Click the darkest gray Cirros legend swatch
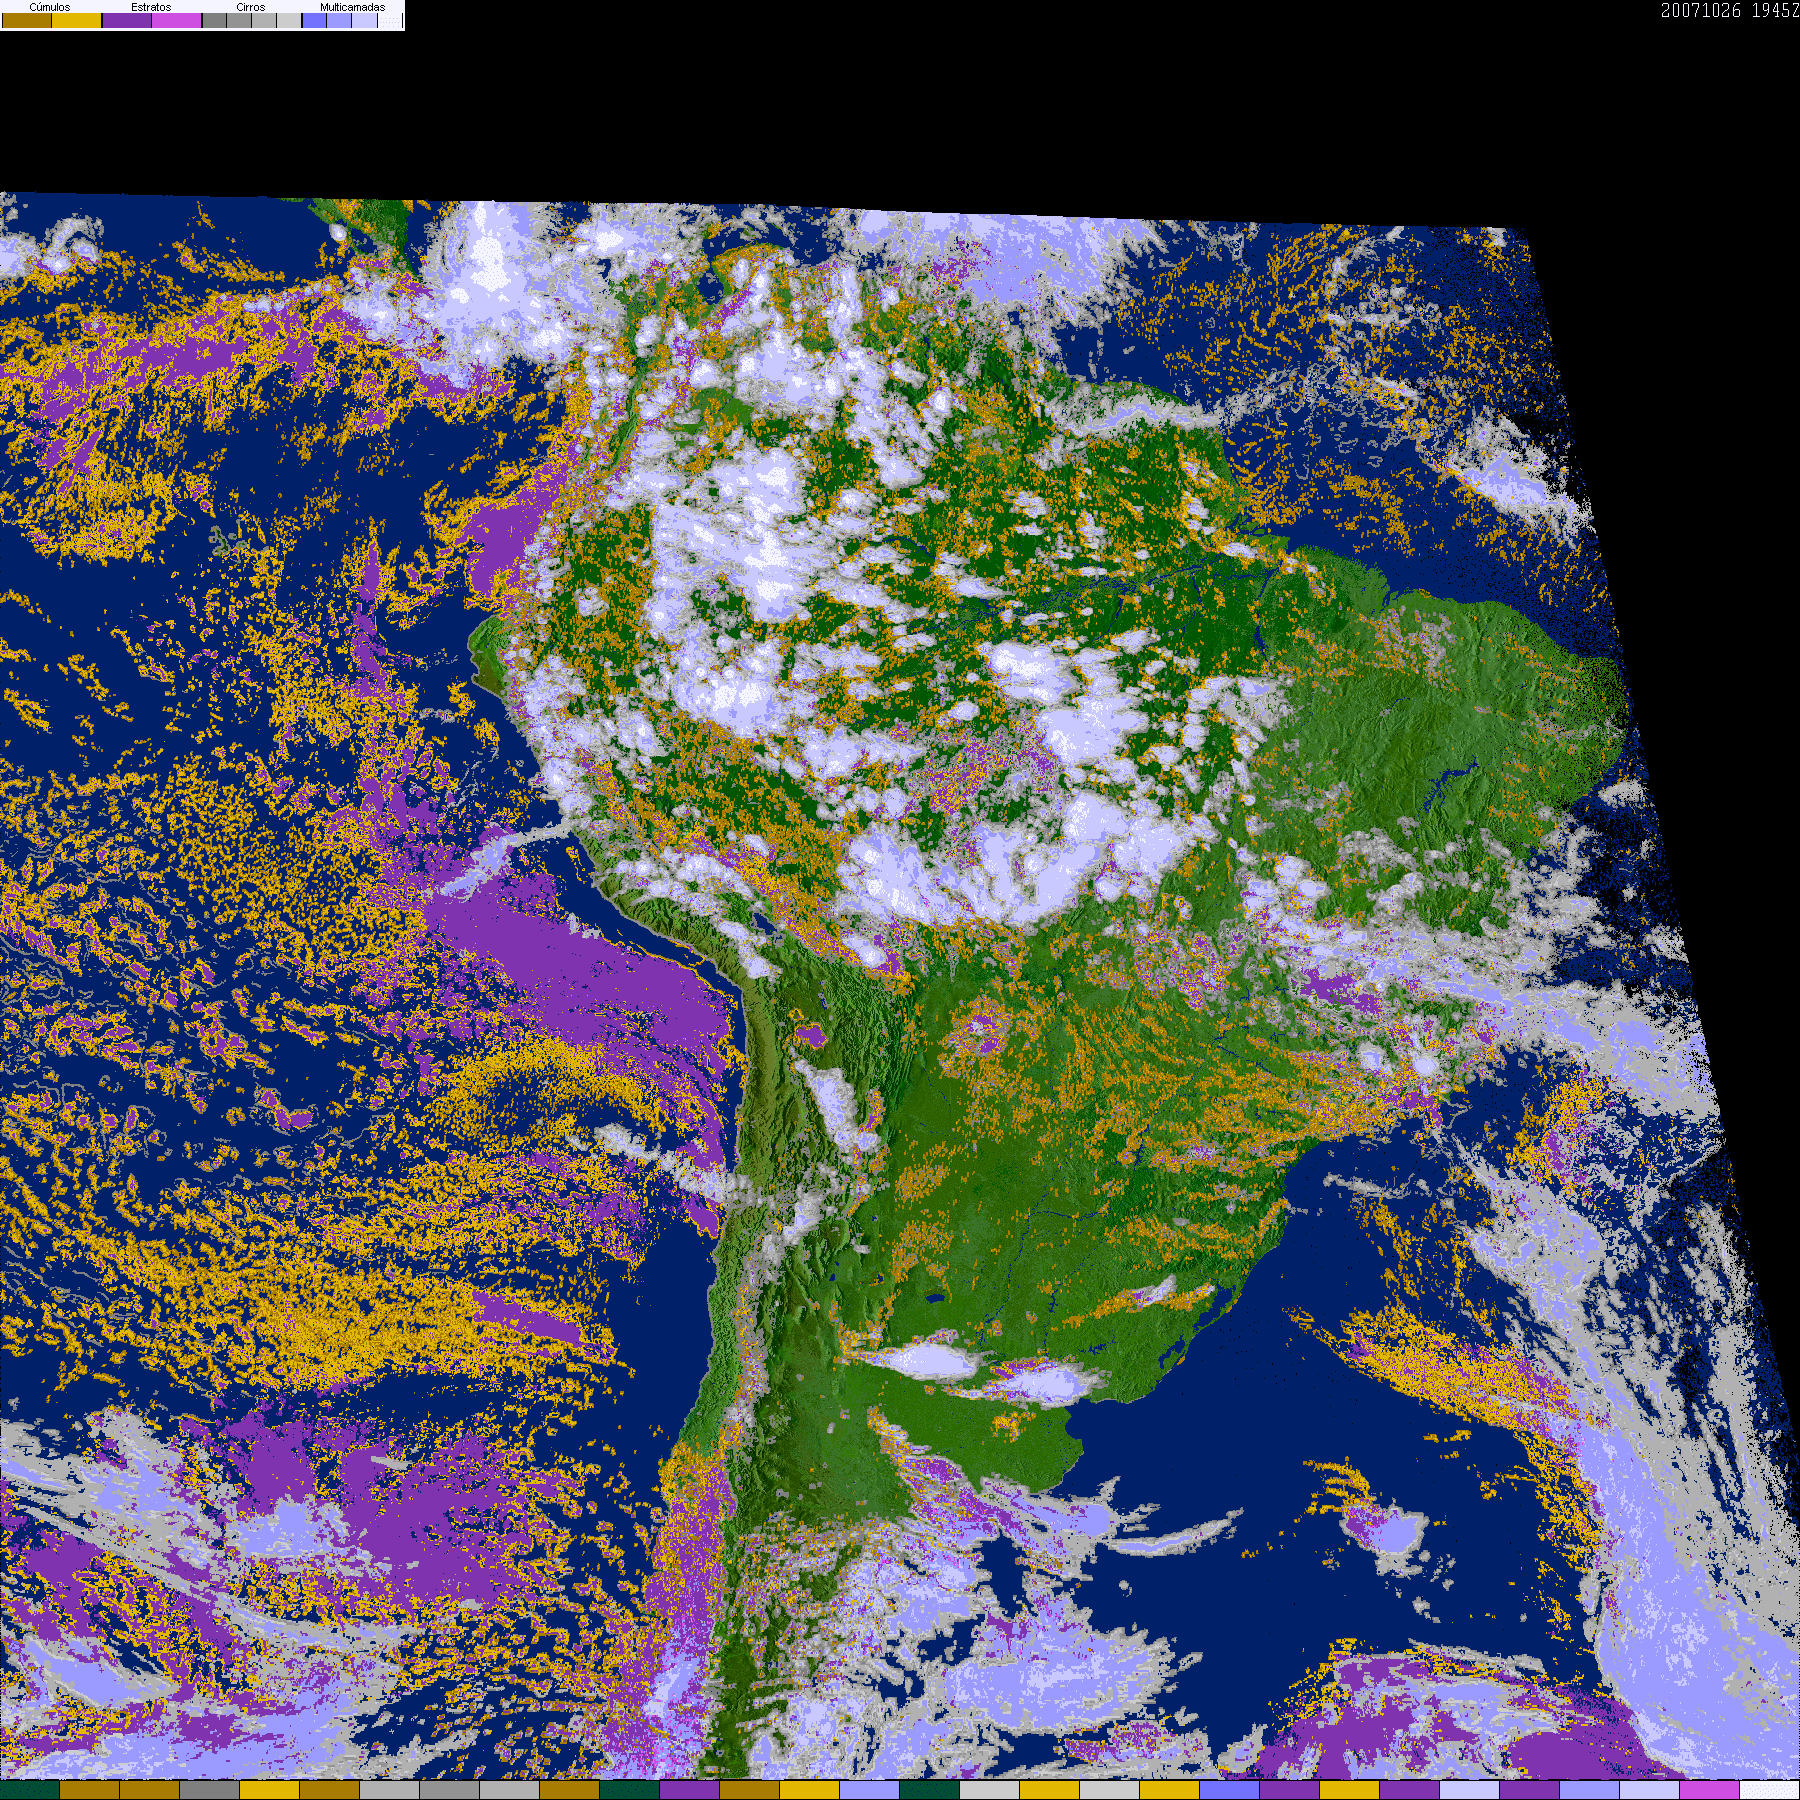The height and width of the screenshot is (1800, 1800). point(214,20)
